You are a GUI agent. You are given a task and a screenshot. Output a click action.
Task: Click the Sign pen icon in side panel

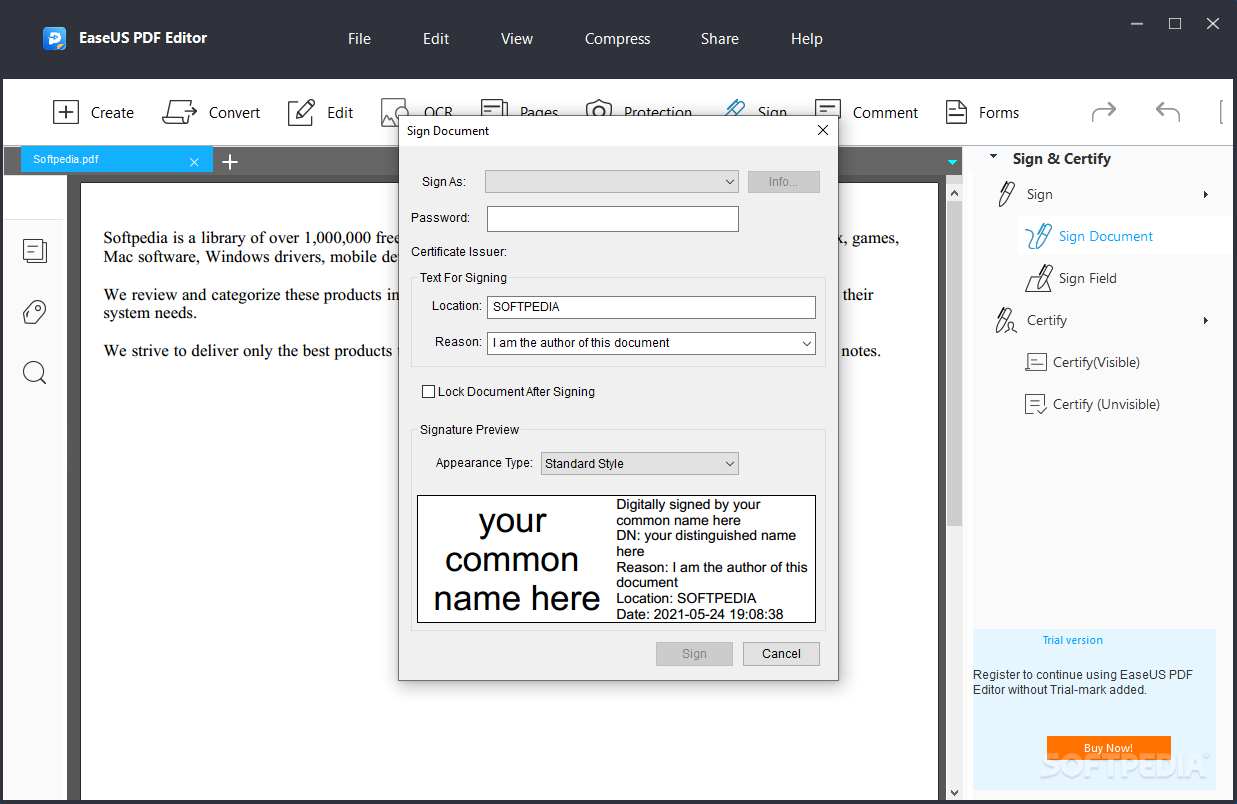click(1007, 194)
